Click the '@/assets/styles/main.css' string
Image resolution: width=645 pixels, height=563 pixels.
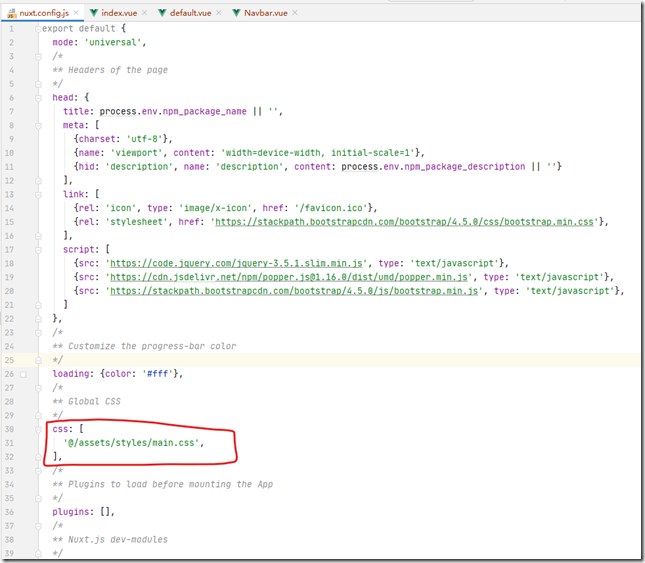(x=131, y=443)
